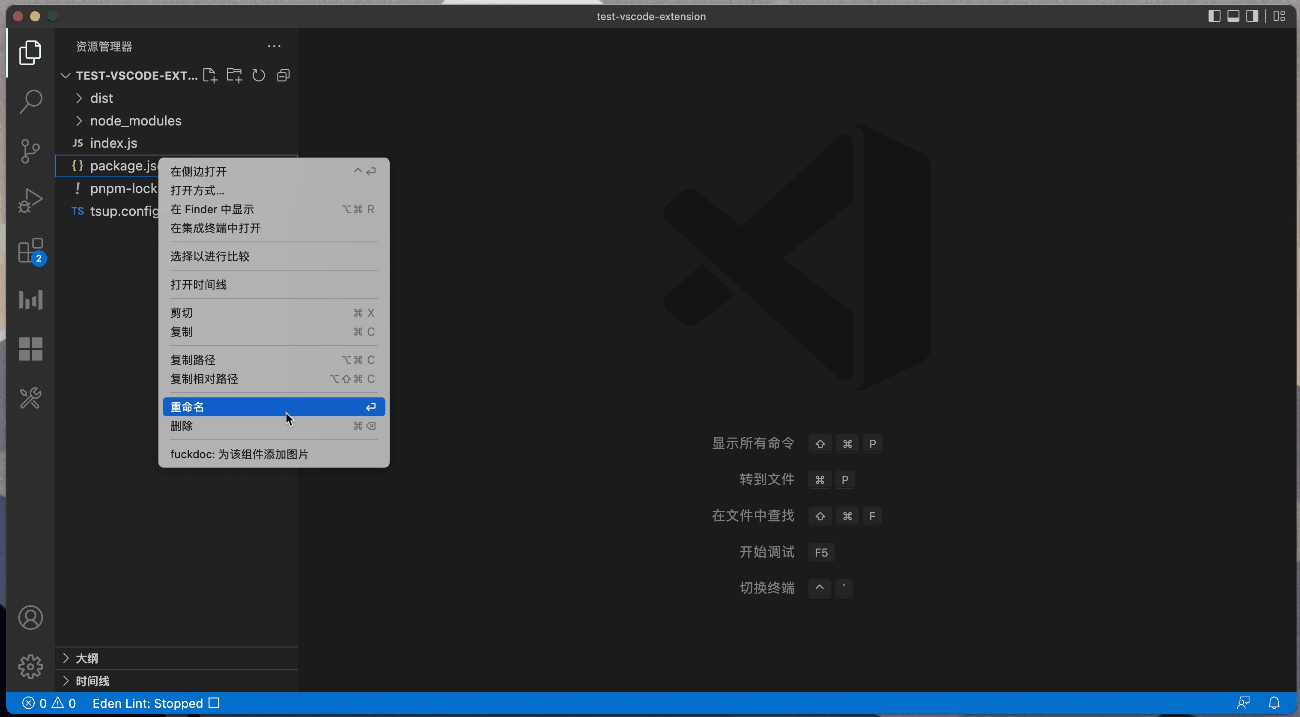Screen dimensions: 1300x717
Task: Collapse all folders in explorer
Action: click(x=283, y=75)
